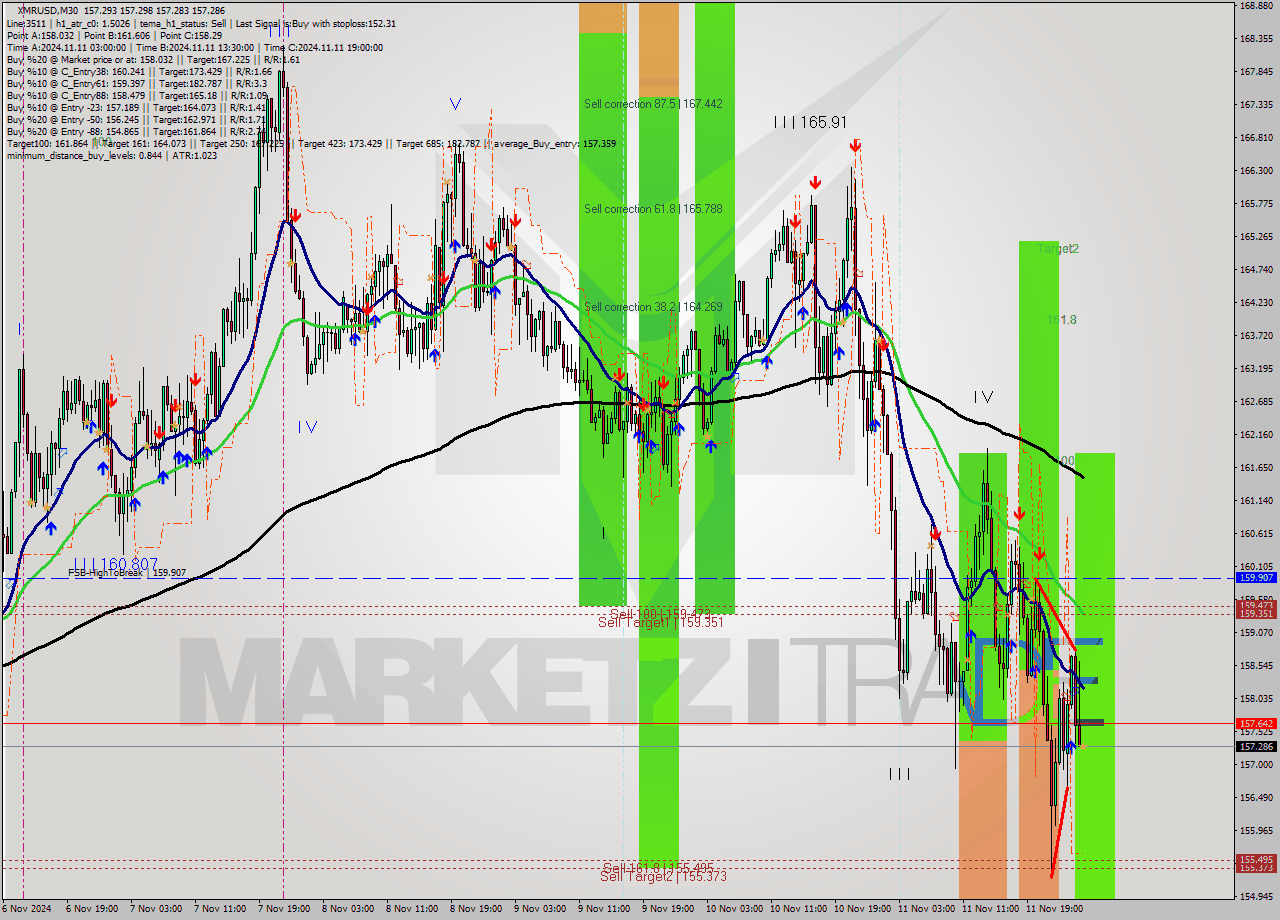
Task: Click the 162.685 price axis label
Action: [1256, 402]
